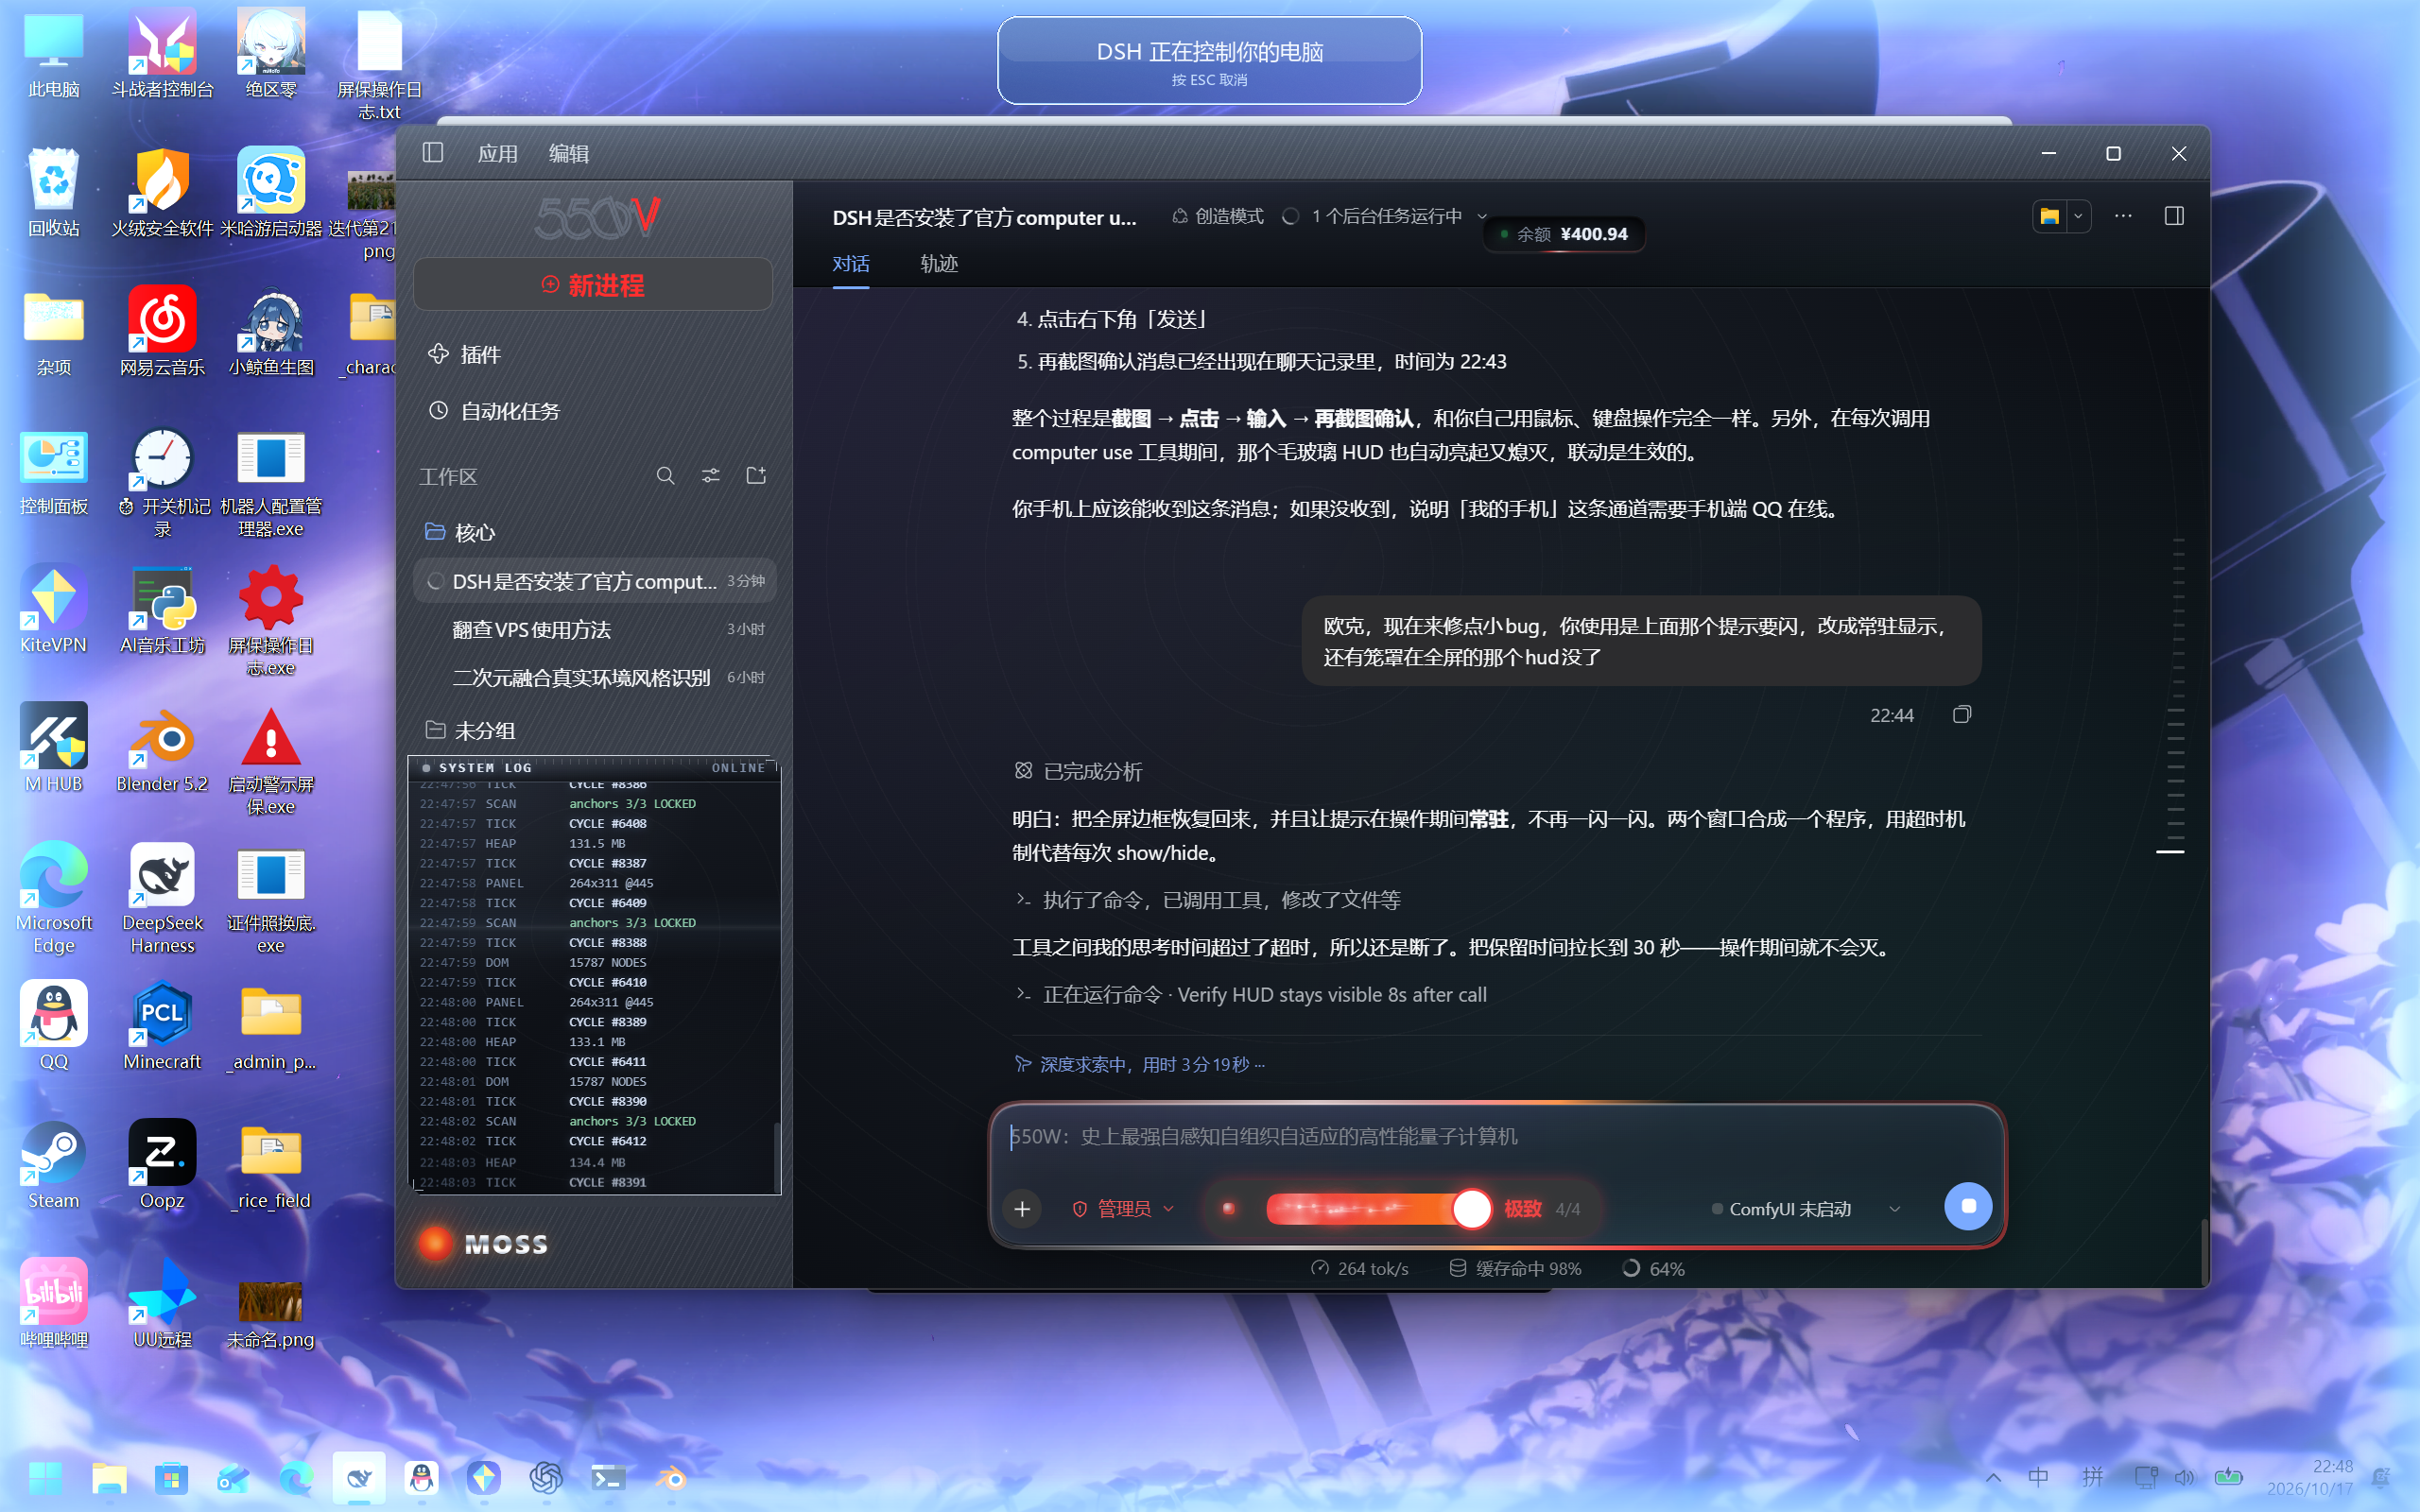The width and height of the screenshot is (2420, 1512).
Task: Open the dropdown next to folder icon
Action: [2079, 216]
